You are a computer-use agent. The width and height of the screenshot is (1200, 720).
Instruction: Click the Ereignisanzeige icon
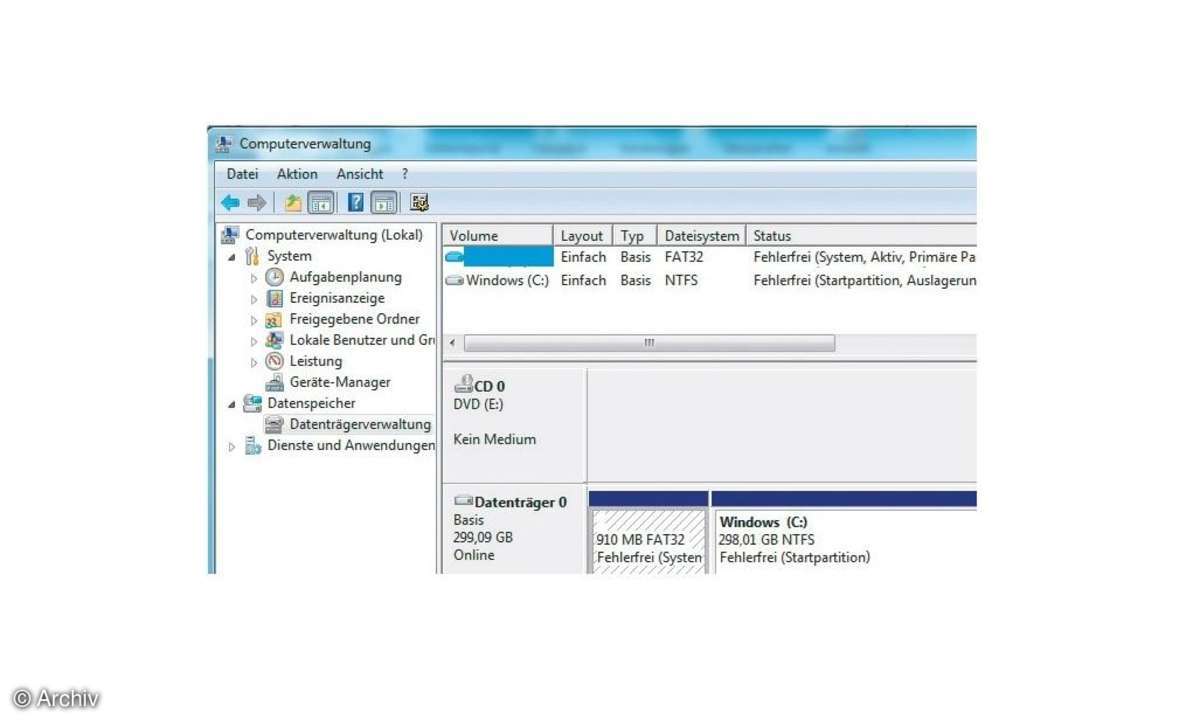pos(274,299)
